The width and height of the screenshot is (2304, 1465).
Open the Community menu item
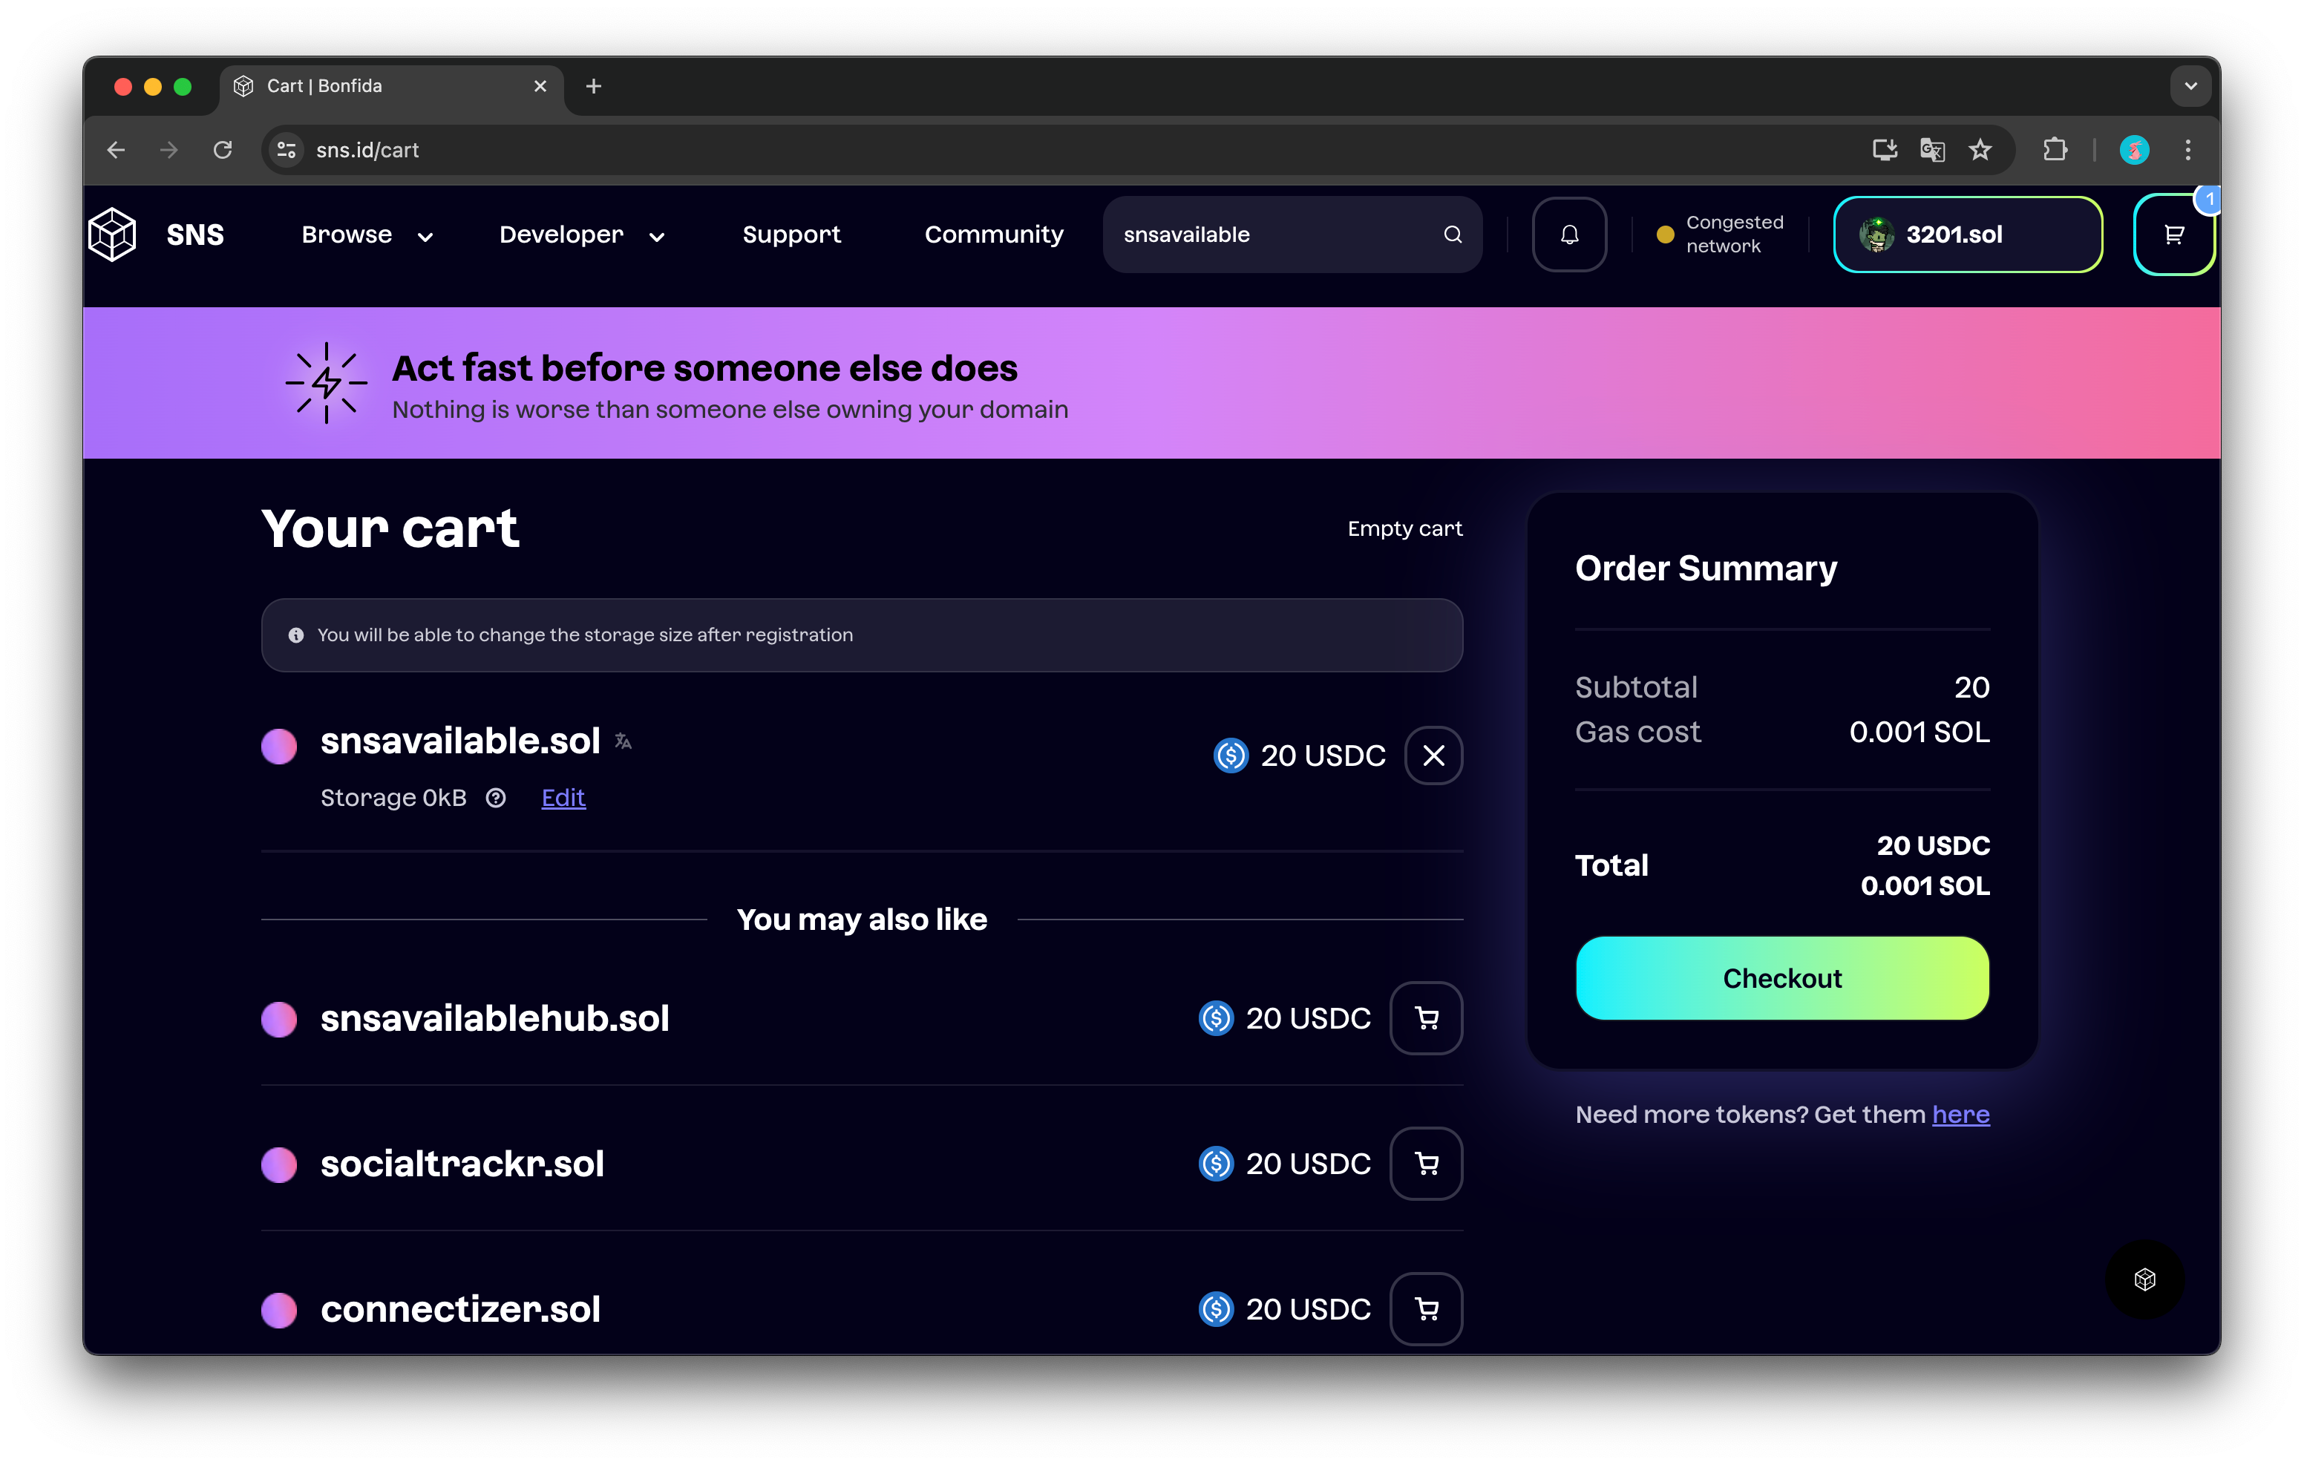coord(993,234)
